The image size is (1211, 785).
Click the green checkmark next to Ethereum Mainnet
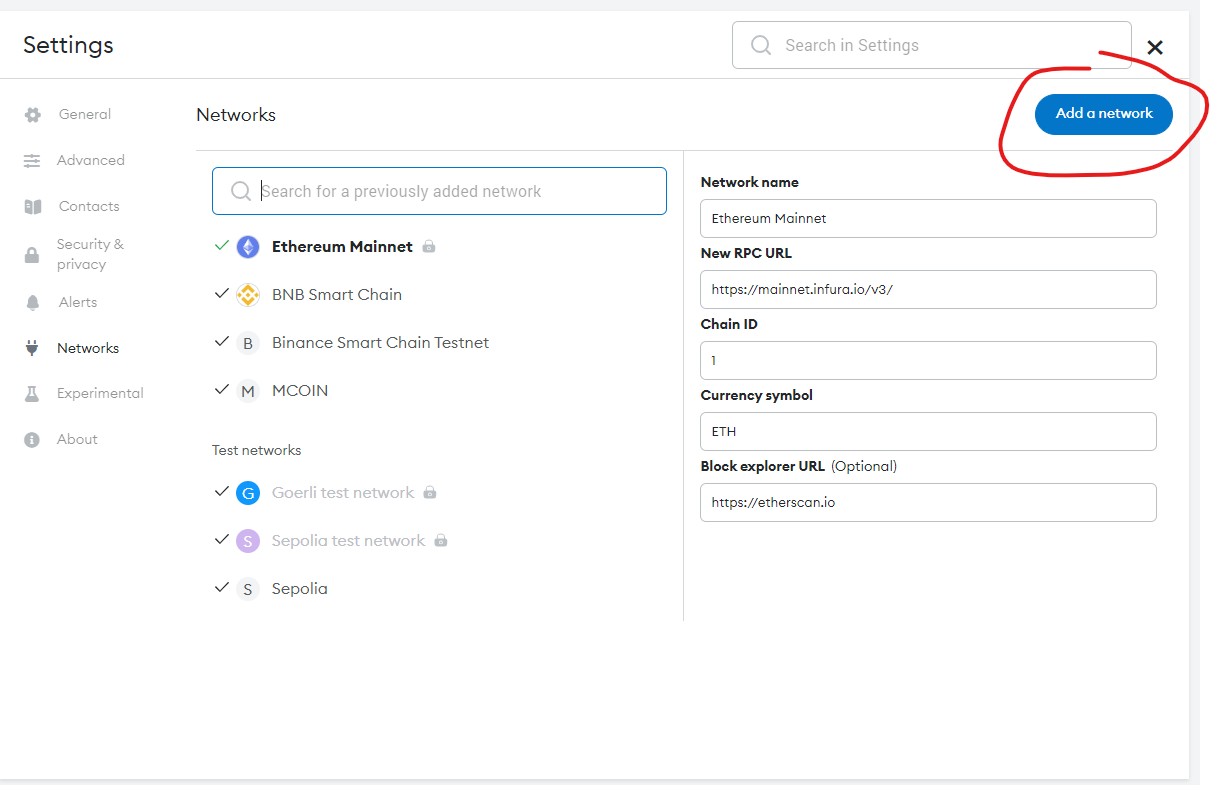coord(222,245)
